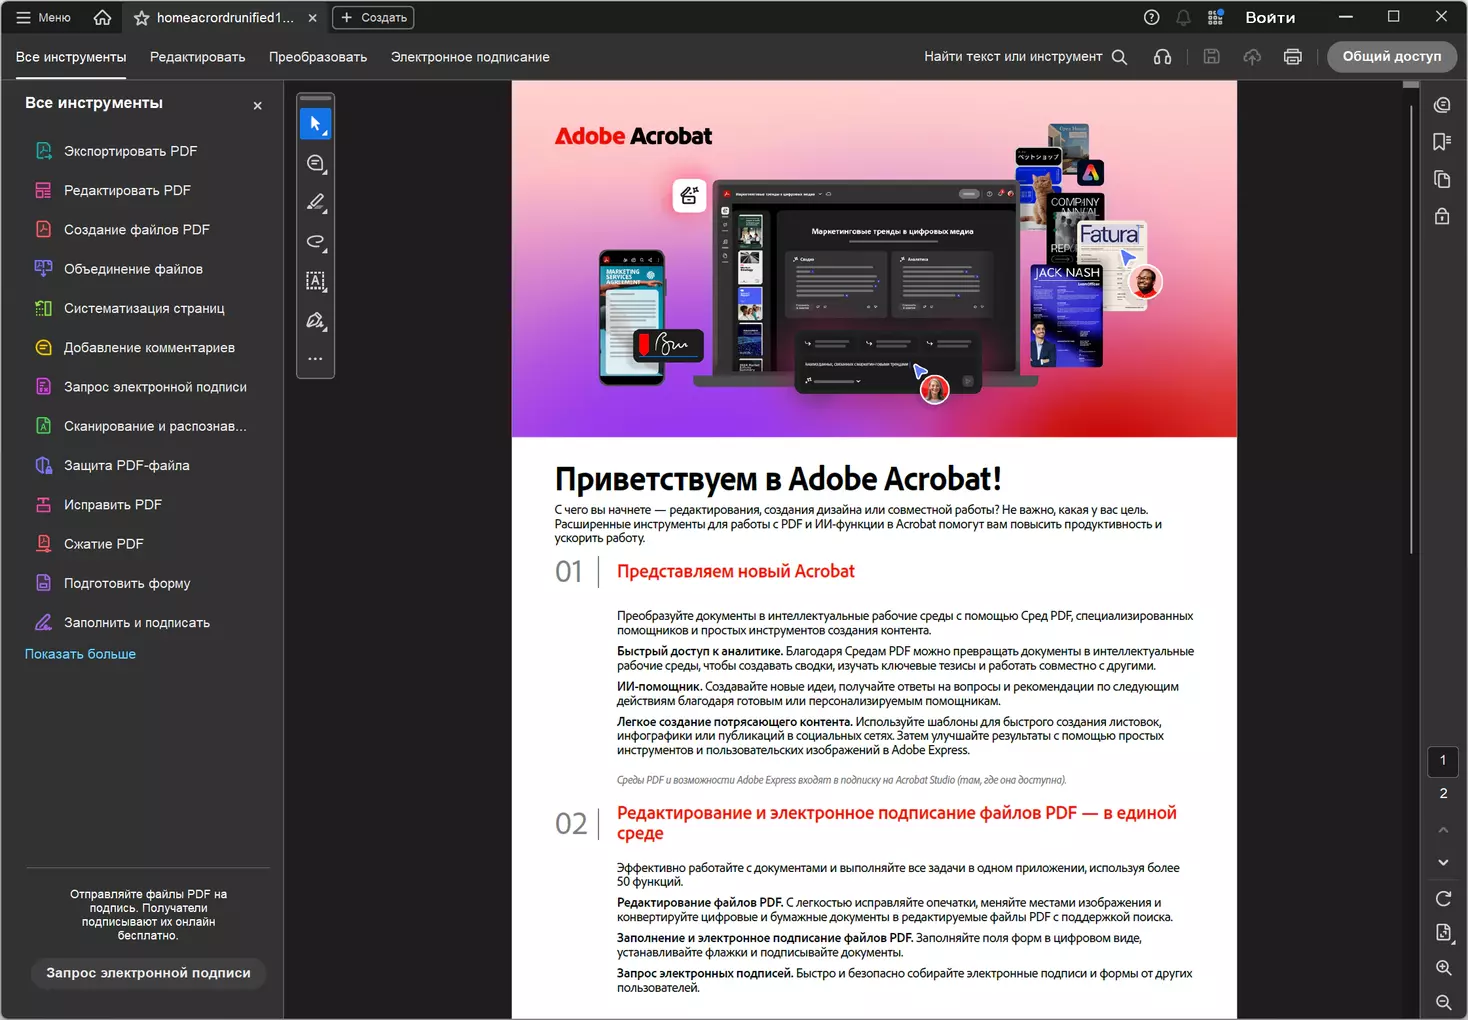Go to previous page arrow

tap(1443, 830)
